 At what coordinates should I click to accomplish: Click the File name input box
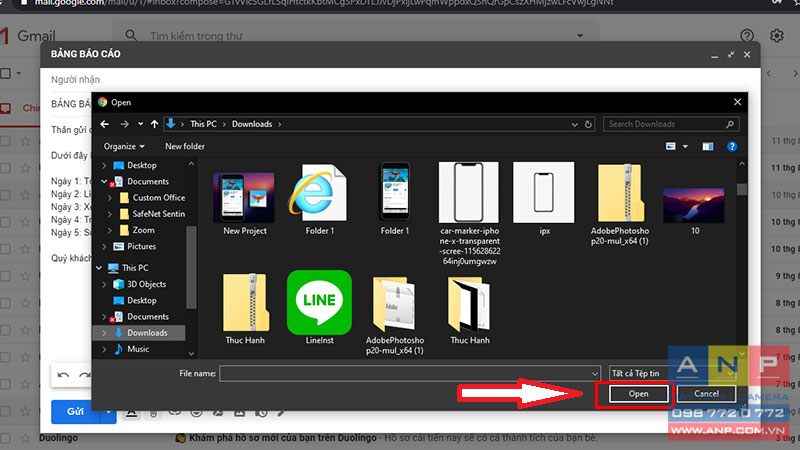[x=405, y=373]
